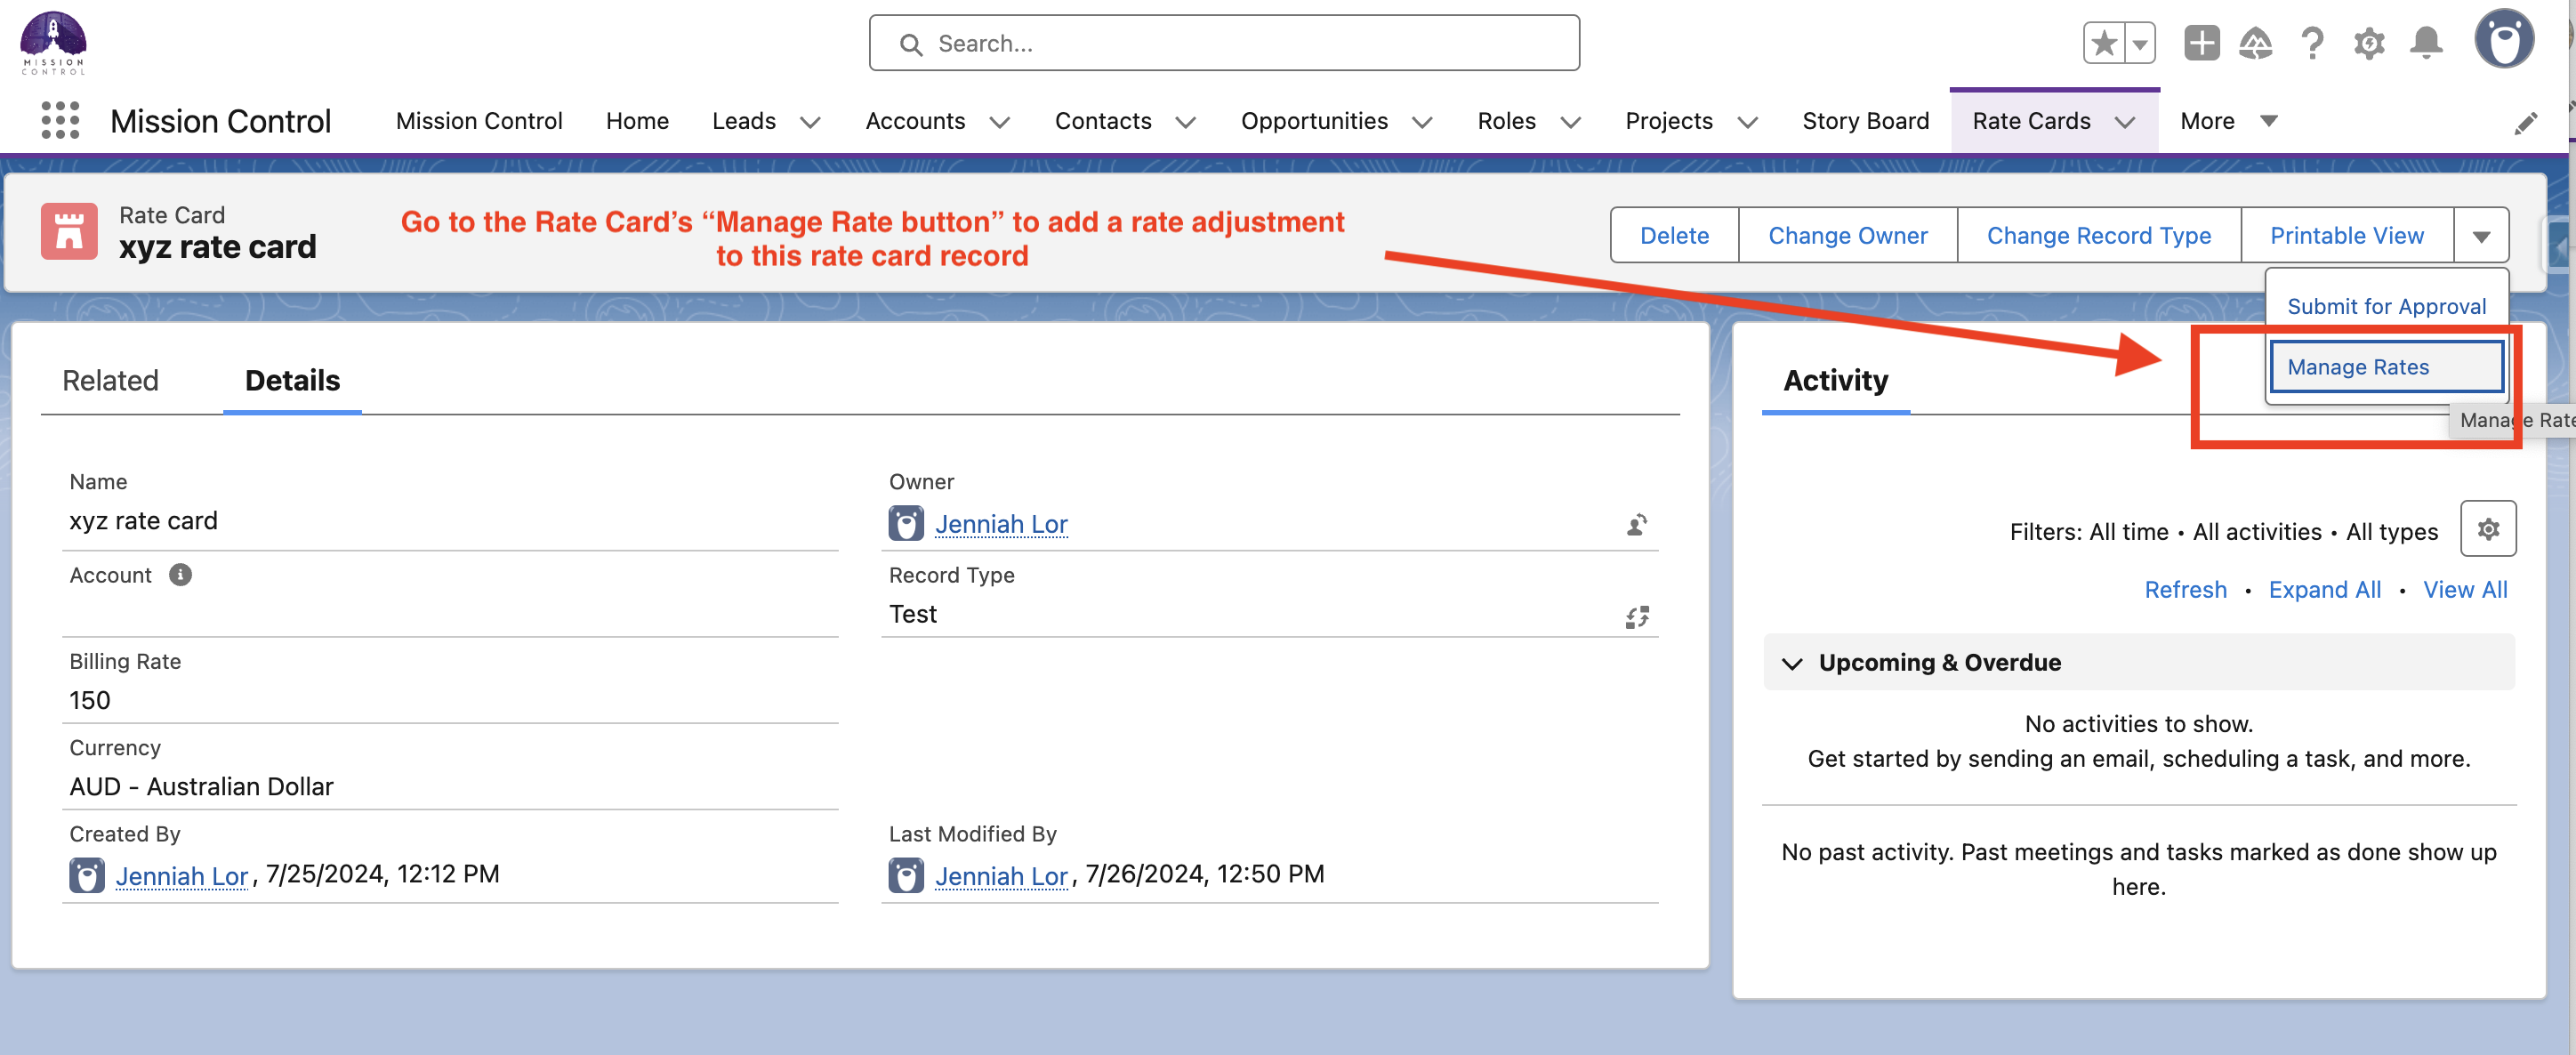Expand the Roles tab dropdown chevron
The height and width of the screenshot is (1055, 2576).
[x=1571, y=122]
